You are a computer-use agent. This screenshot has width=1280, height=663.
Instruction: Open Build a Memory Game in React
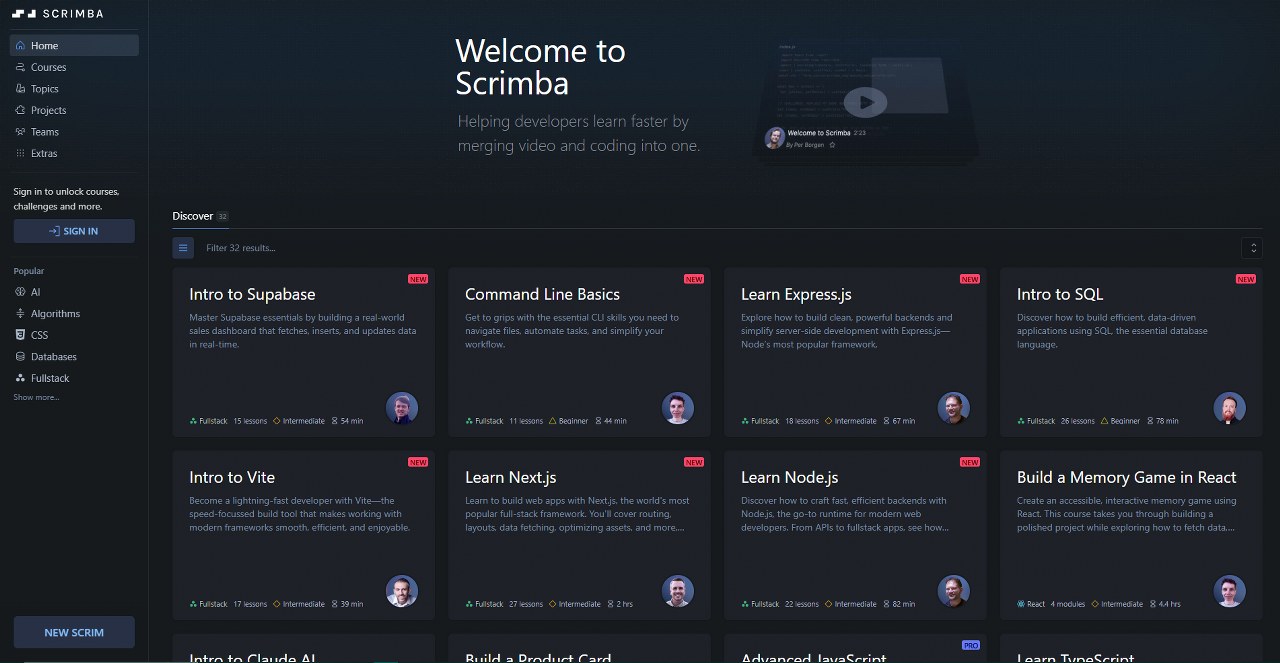coord(1132,535)
